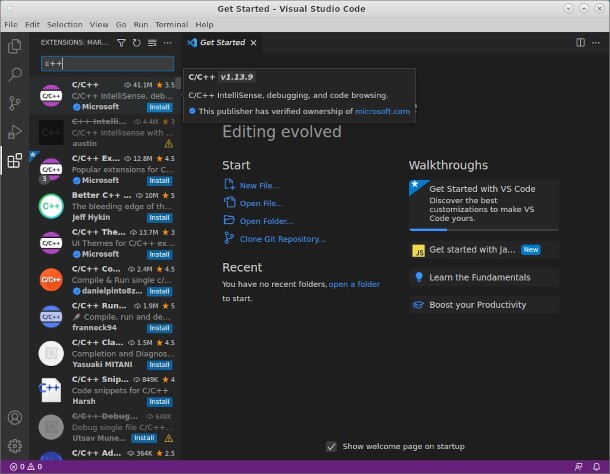Click the extensions list scrollbar
Screen dimensions: 610x474
pyautogui.click(x=178, y=83)
